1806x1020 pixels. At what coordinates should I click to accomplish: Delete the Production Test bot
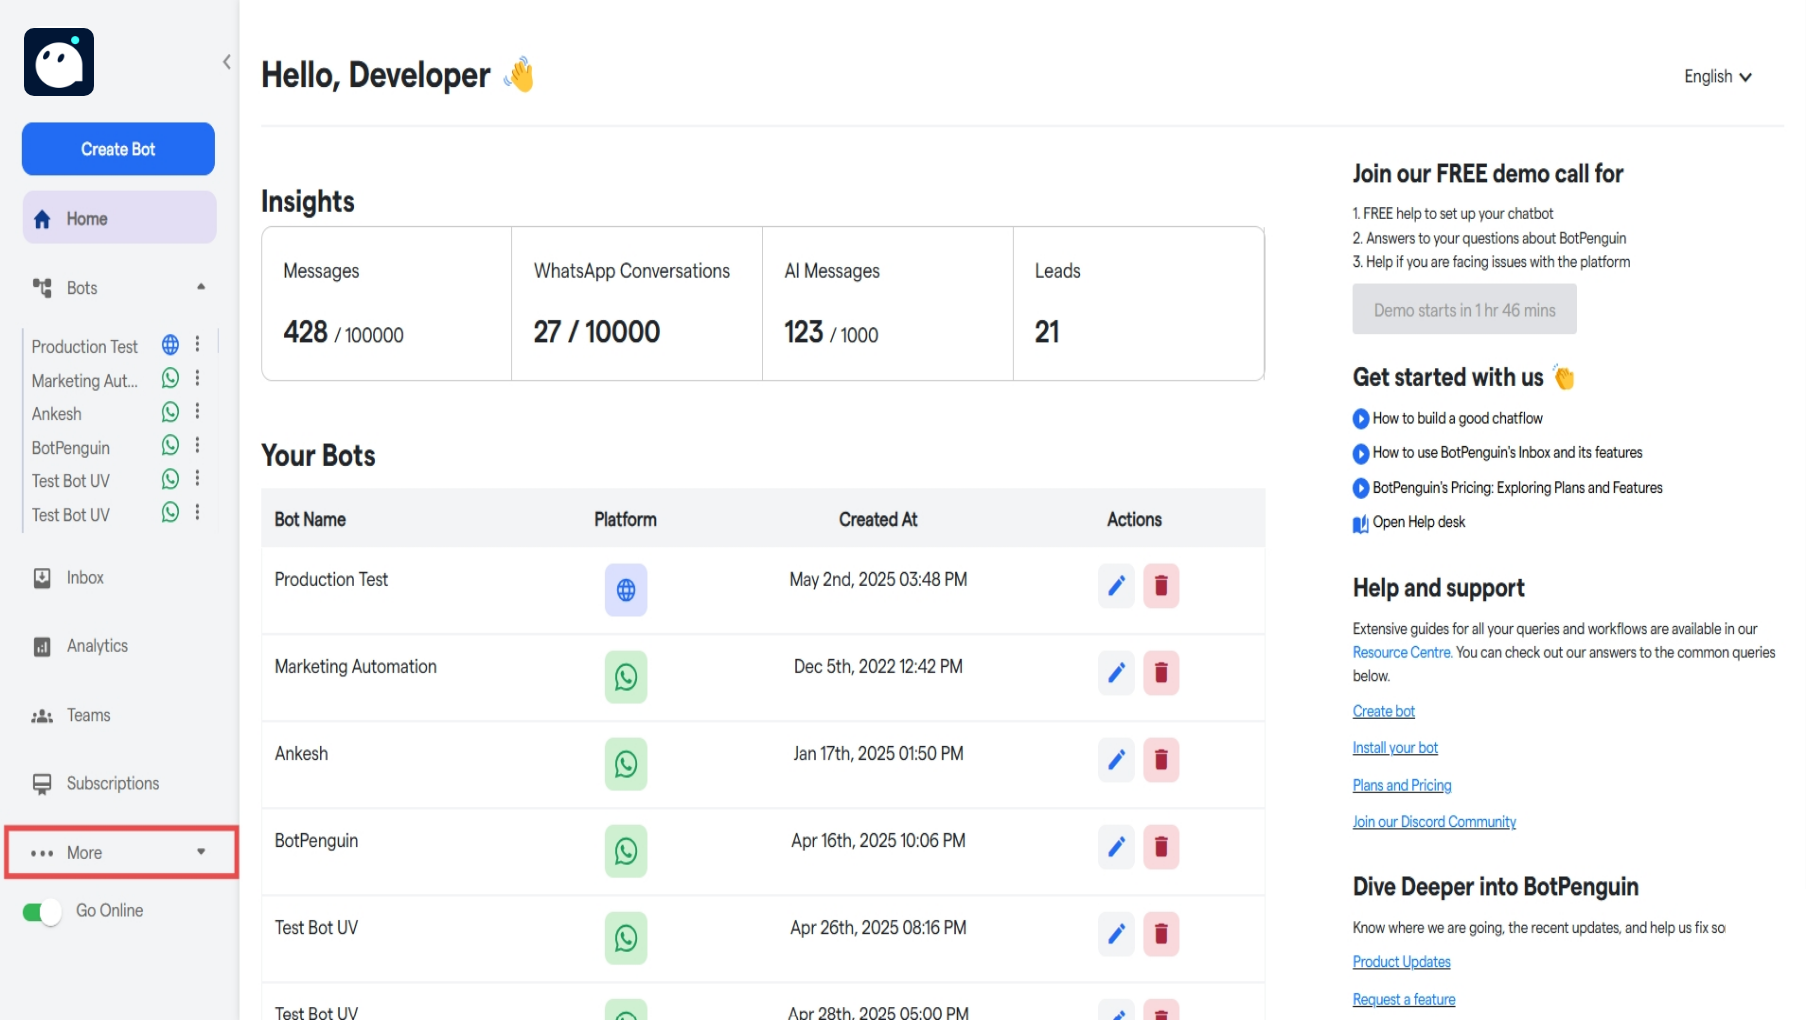click(x=1161, y=586)
